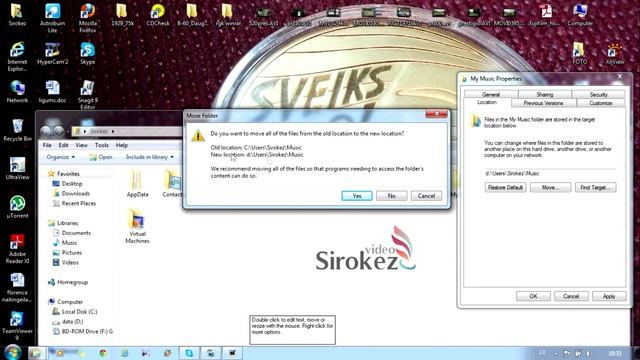Click Yes in Move Folder dialog

[x=357, y=196]
